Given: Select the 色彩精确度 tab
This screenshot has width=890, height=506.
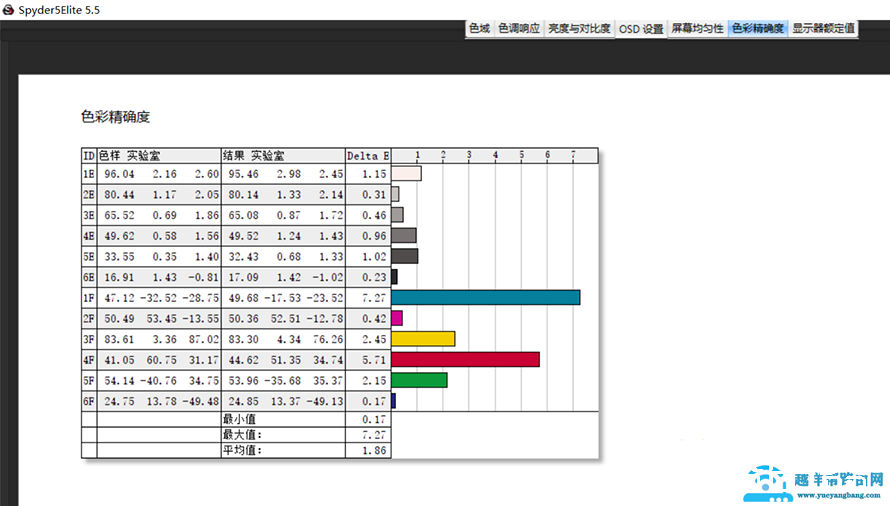Looking at the screenshot, I should click(757, 28).
